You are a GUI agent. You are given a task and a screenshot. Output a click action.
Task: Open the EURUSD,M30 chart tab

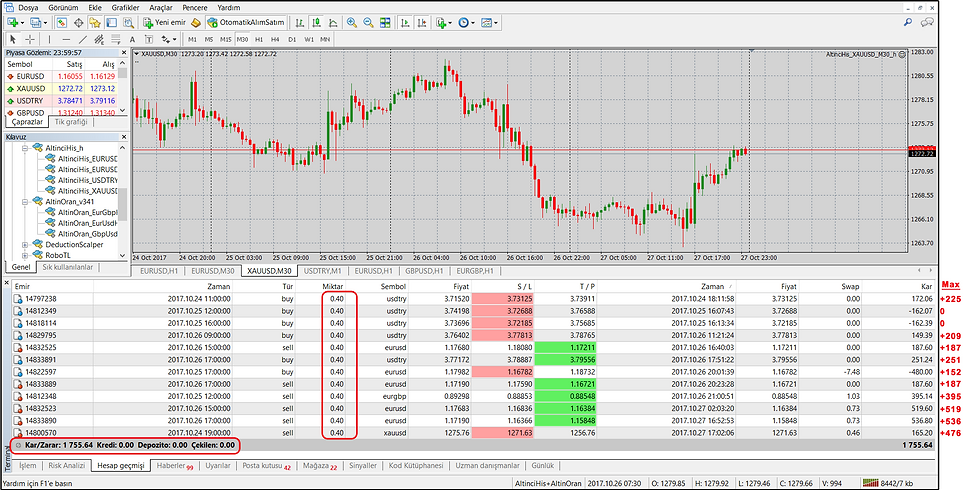[214, 271]
